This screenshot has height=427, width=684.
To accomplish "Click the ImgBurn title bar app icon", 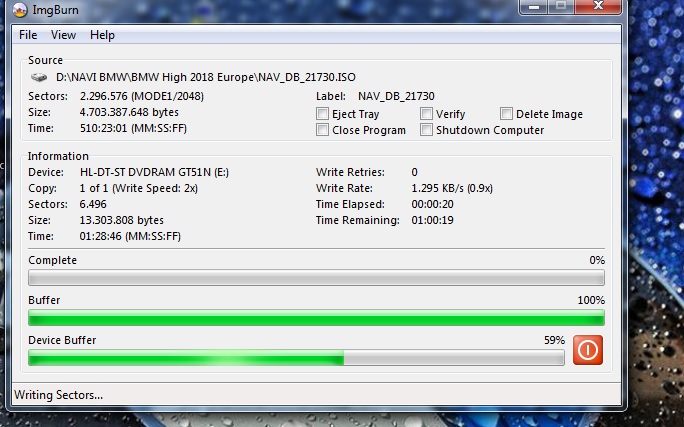I will pyautogui.click(x=20, y=10).
